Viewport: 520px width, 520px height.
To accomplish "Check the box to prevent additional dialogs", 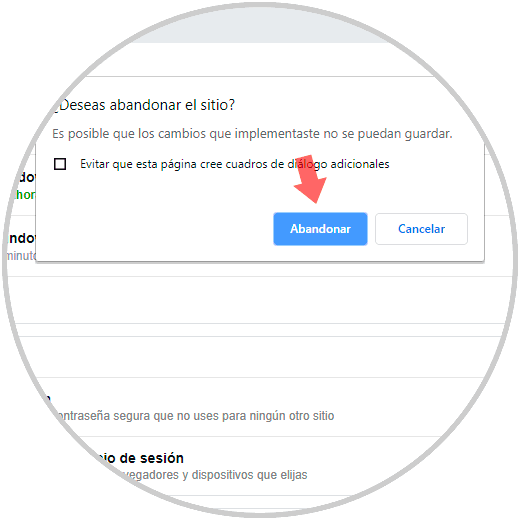I will click(60, 164).
